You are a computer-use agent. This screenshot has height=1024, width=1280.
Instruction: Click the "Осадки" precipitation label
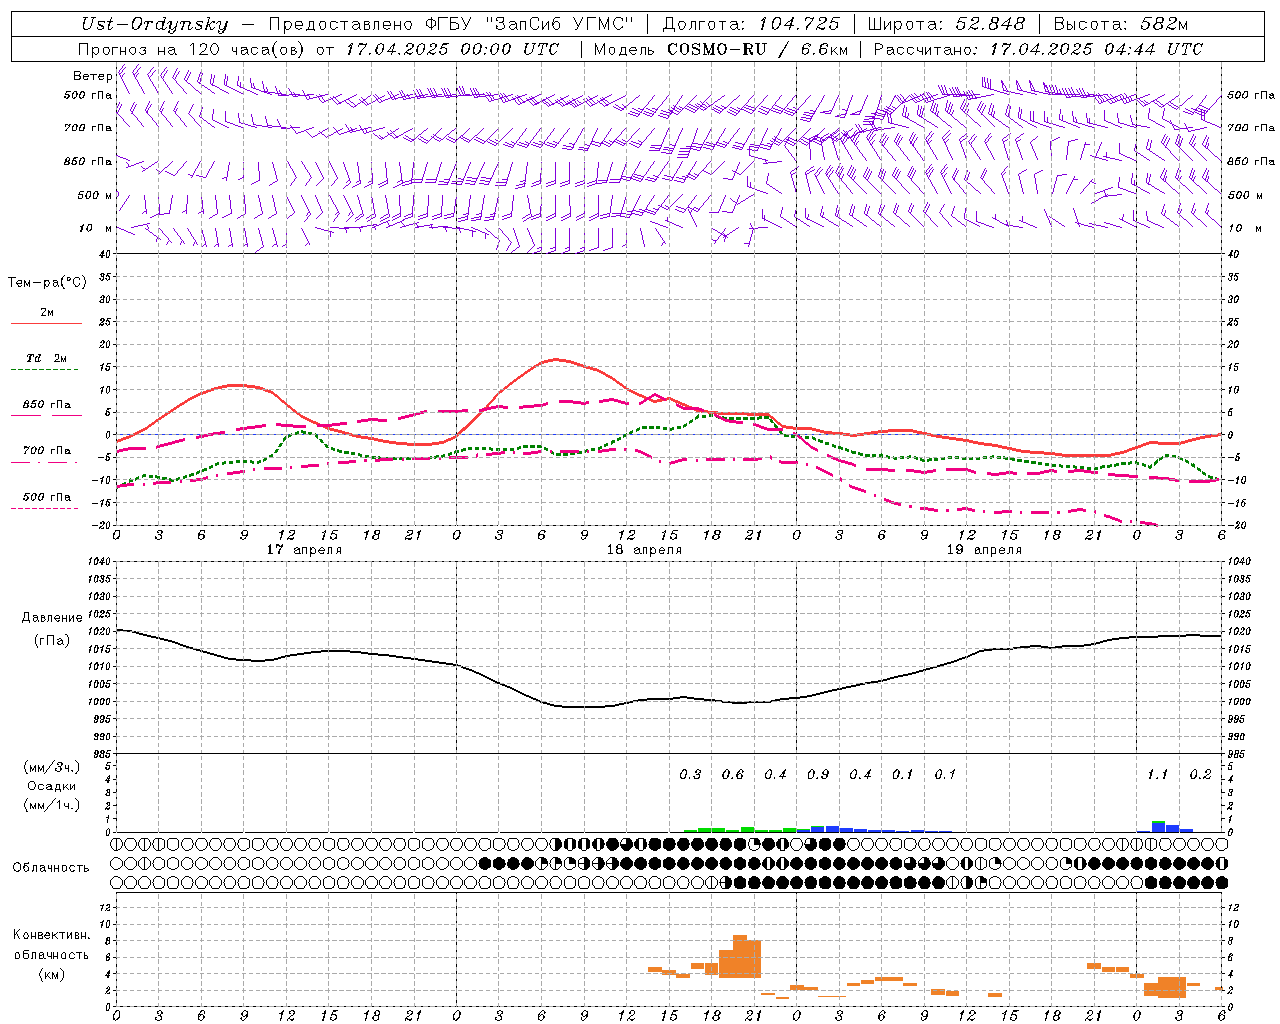pyautogui.click(x=51, y=786)
